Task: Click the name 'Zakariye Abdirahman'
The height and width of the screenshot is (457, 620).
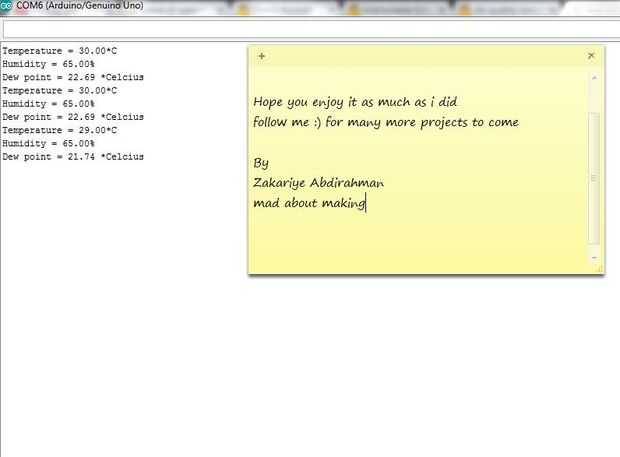Action: pos(318,183)
